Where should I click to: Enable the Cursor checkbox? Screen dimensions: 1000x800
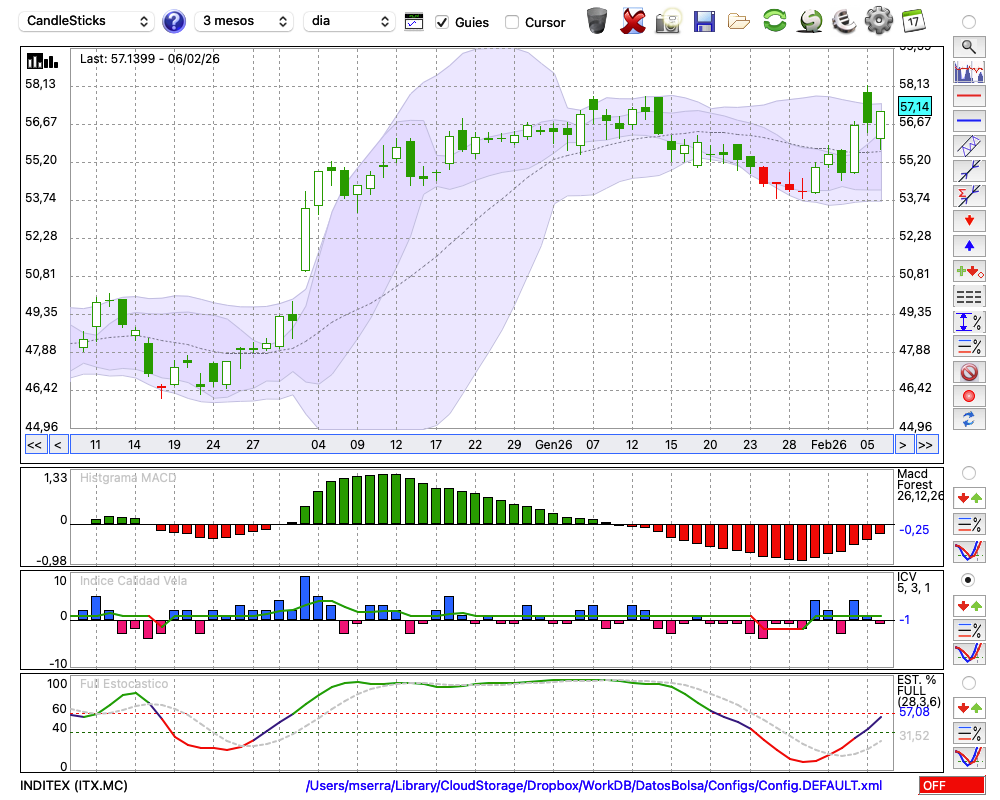point(512,22)
